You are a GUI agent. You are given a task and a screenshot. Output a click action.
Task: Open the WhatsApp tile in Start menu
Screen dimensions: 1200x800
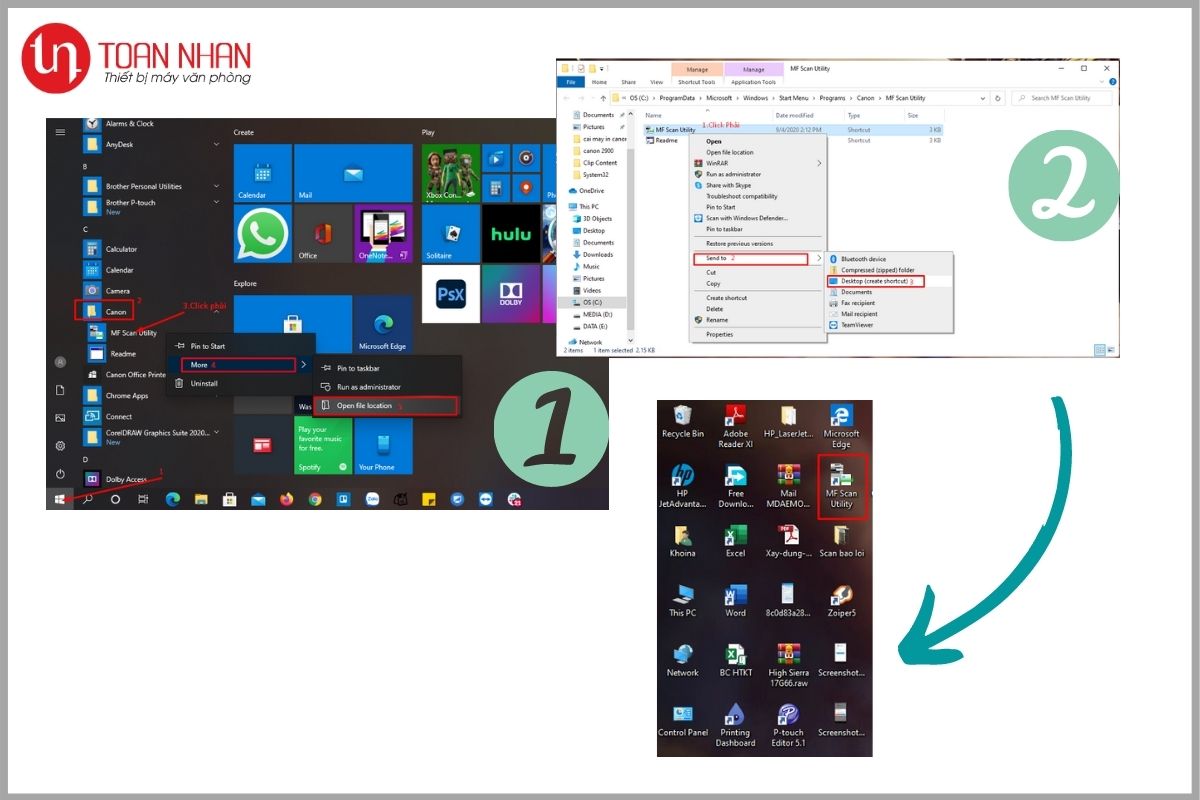263,234
